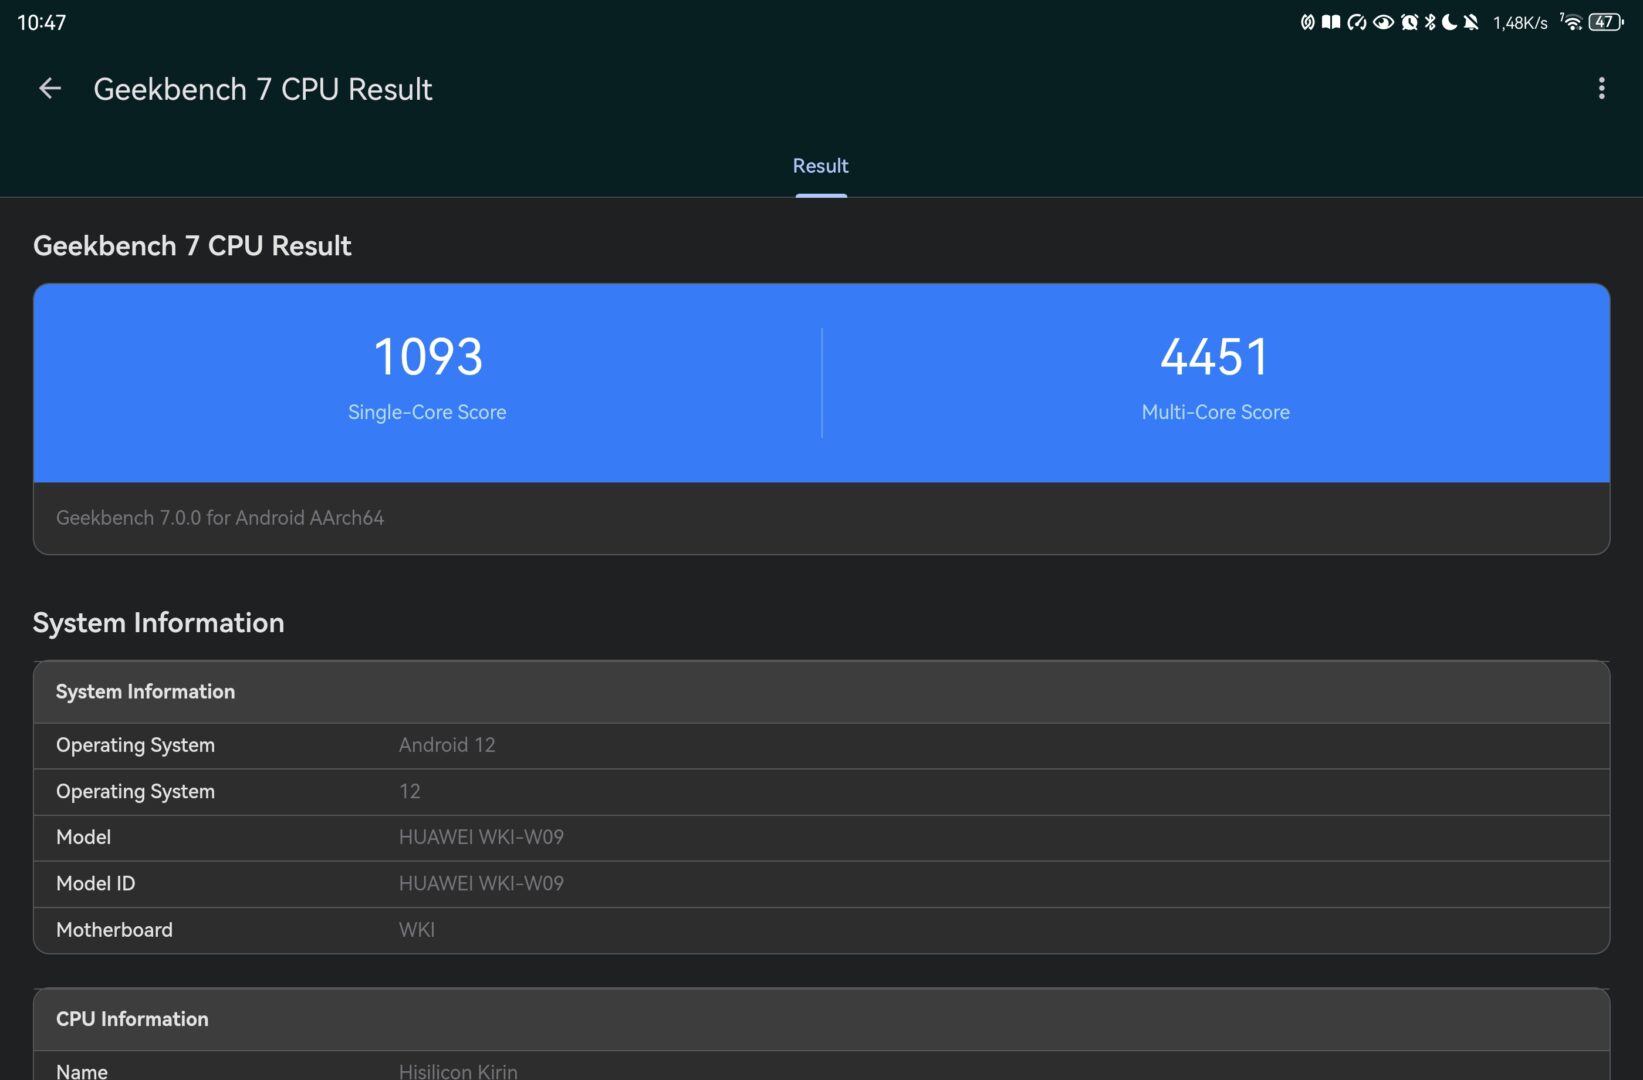
Task: Tap the Hisilicon Kirin CPU name value
Action: pos(458,1071)
